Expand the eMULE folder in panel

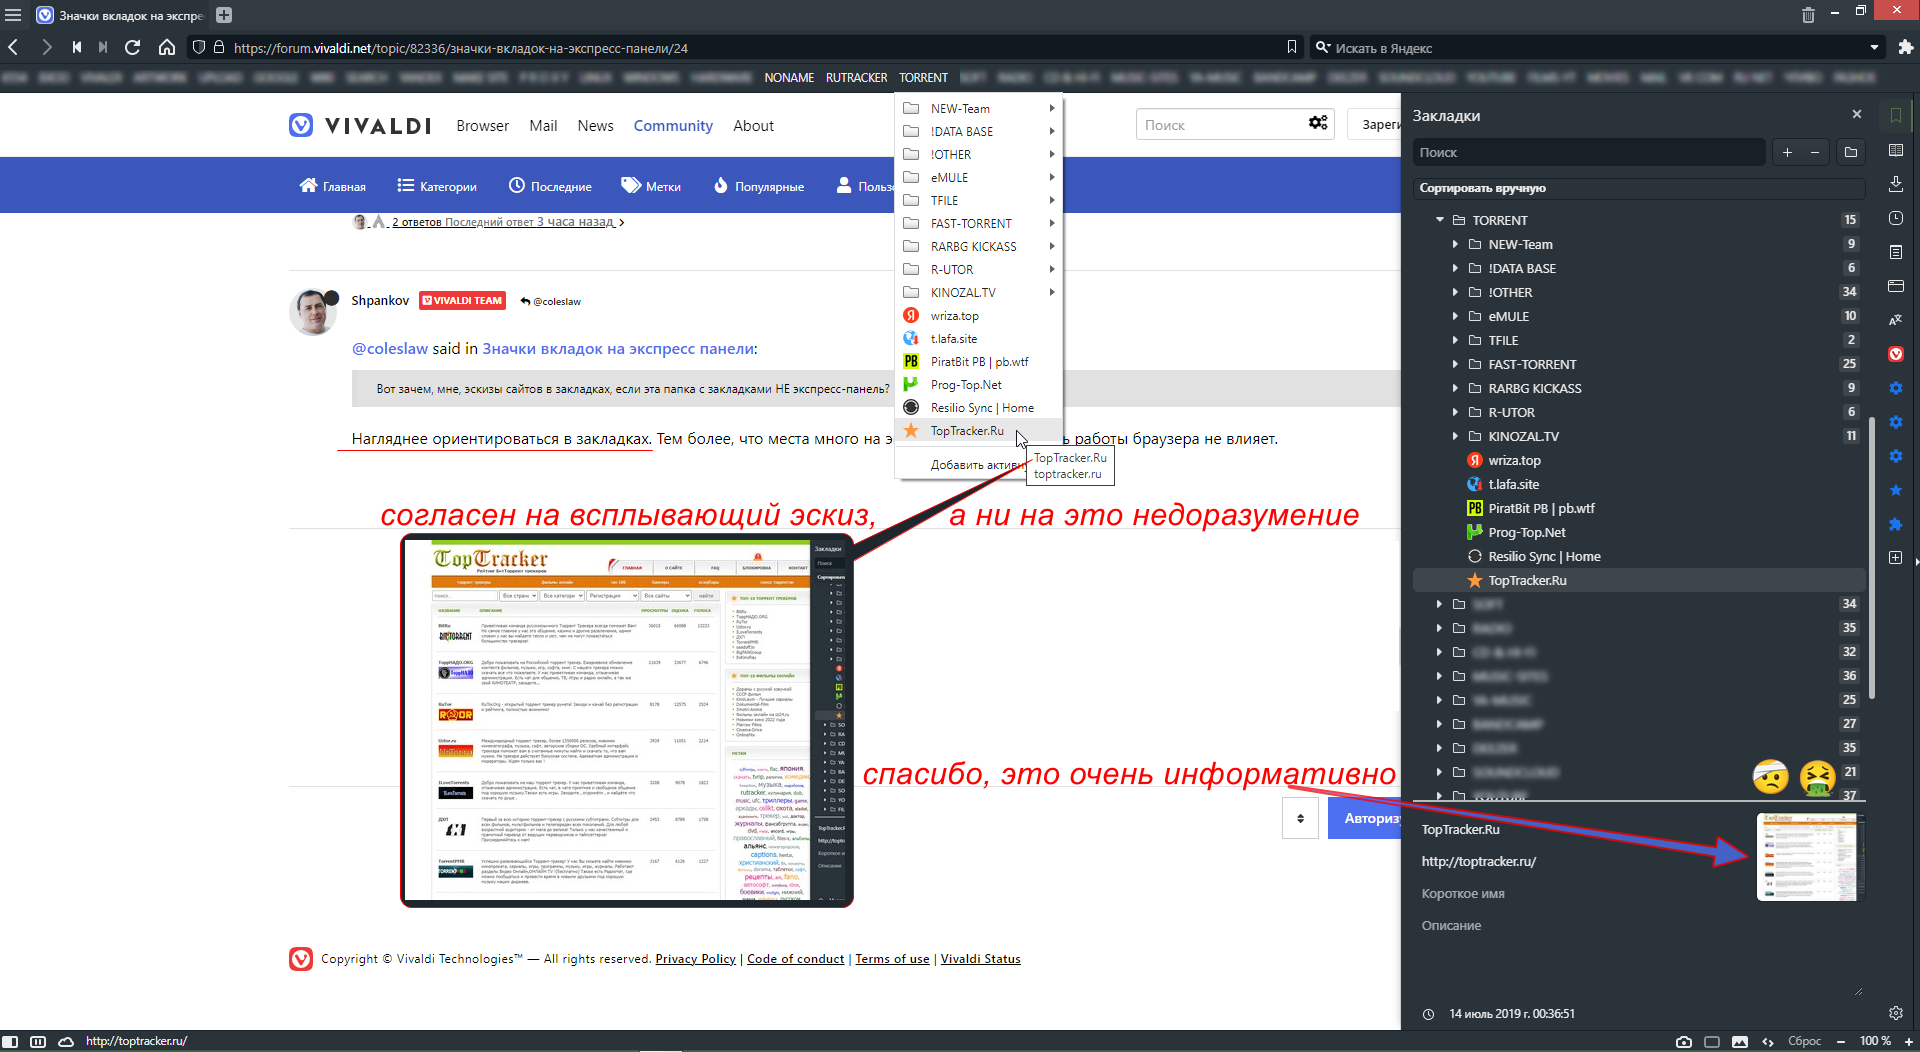coord(1455,316)
